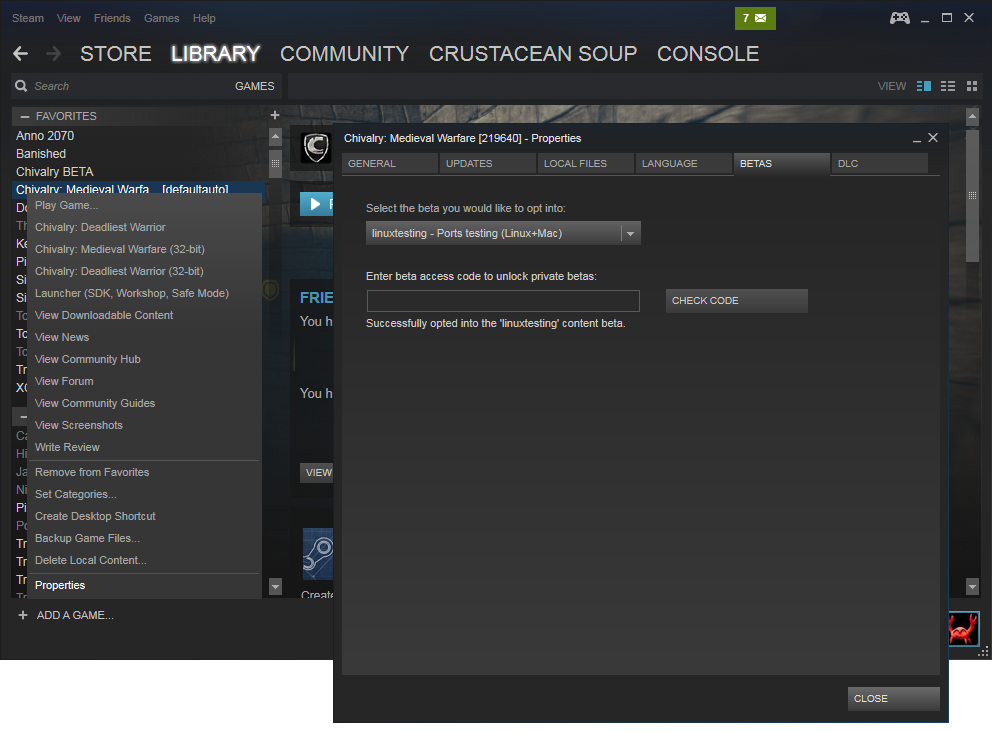Open the Games filter dropdown

(x=255, y=86)
